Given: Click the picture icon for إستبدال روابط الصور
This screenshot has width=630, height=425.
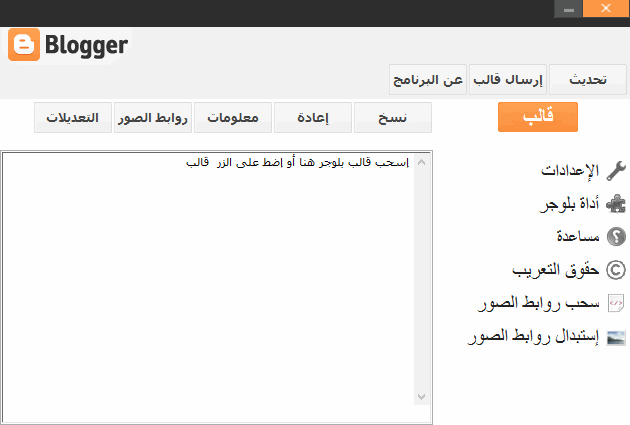Looking at the screenshot, I should click(x=616, y=337).
